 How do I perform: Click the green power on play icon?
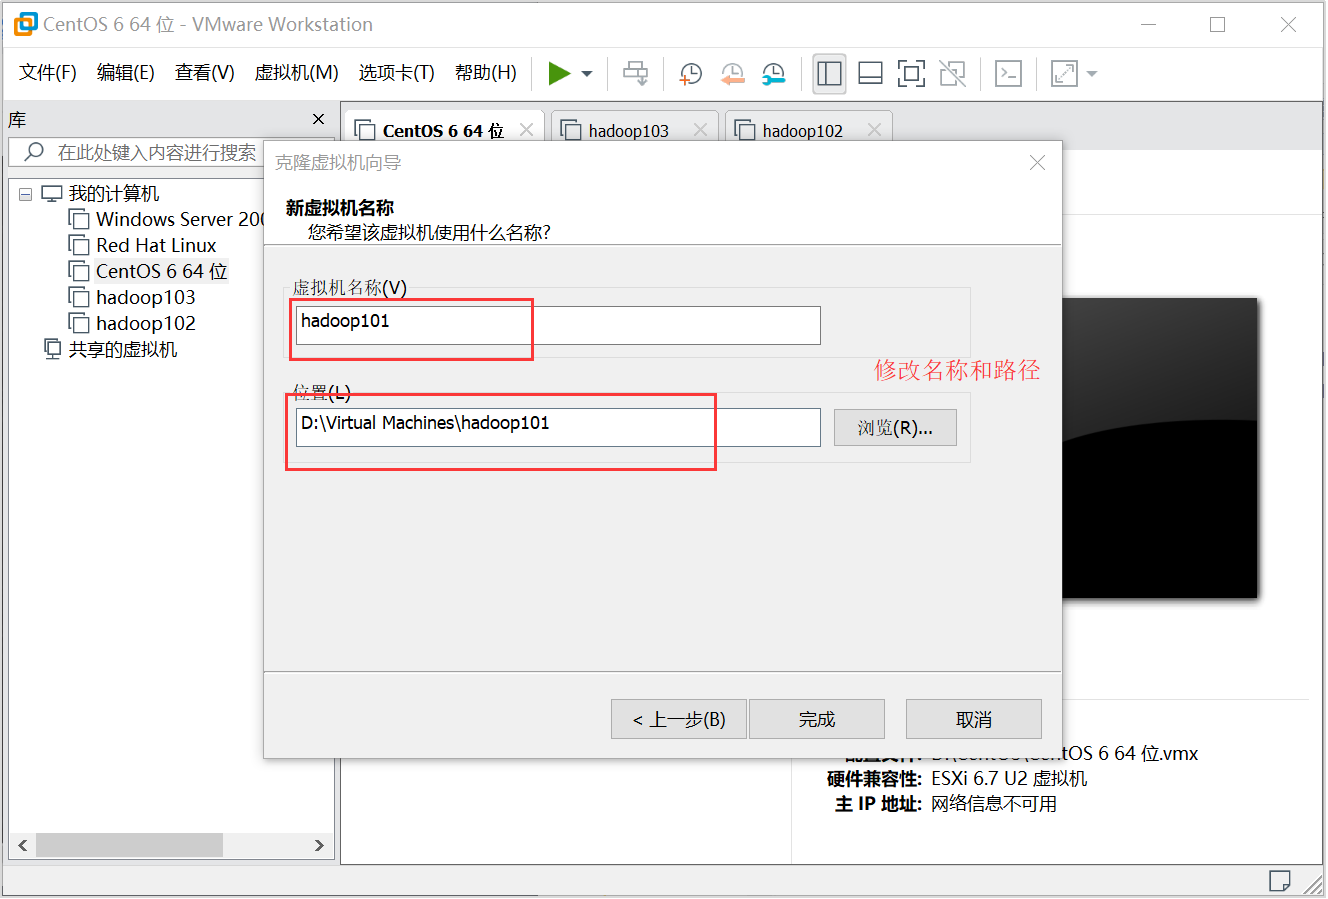click(559, 73)
